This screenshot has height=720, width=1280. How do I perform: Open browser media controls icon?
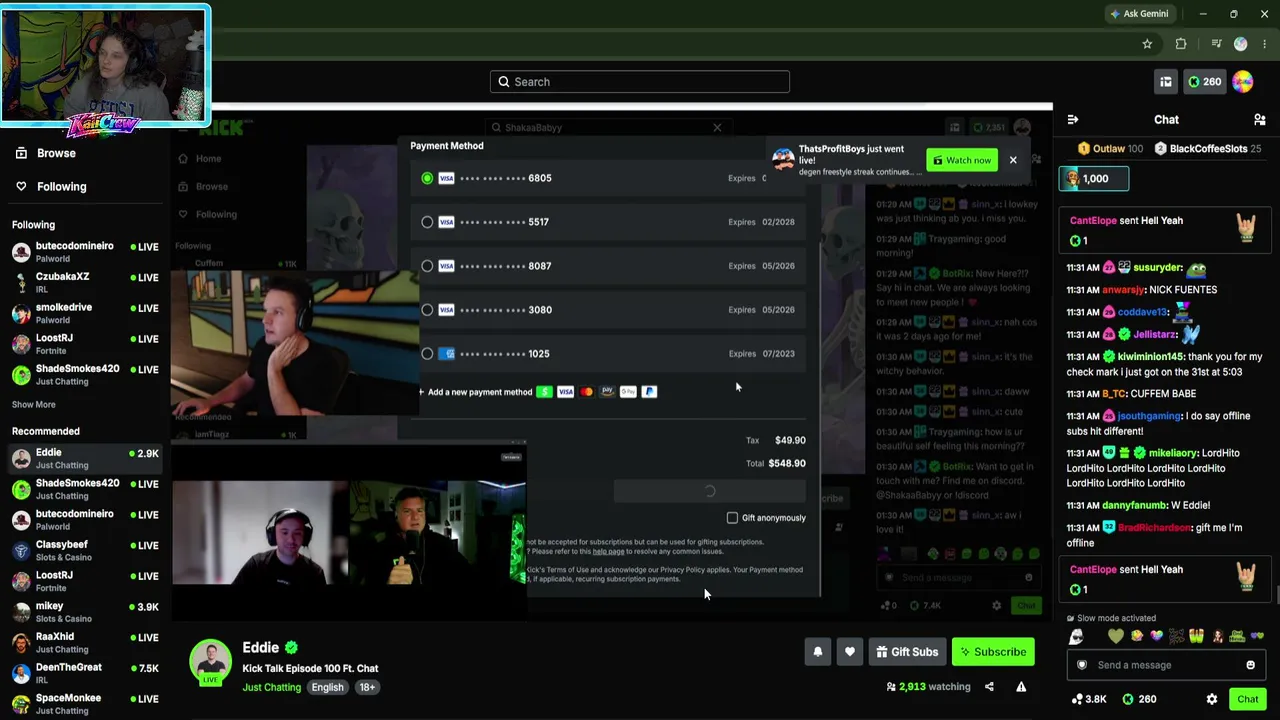pos(1216,44)
